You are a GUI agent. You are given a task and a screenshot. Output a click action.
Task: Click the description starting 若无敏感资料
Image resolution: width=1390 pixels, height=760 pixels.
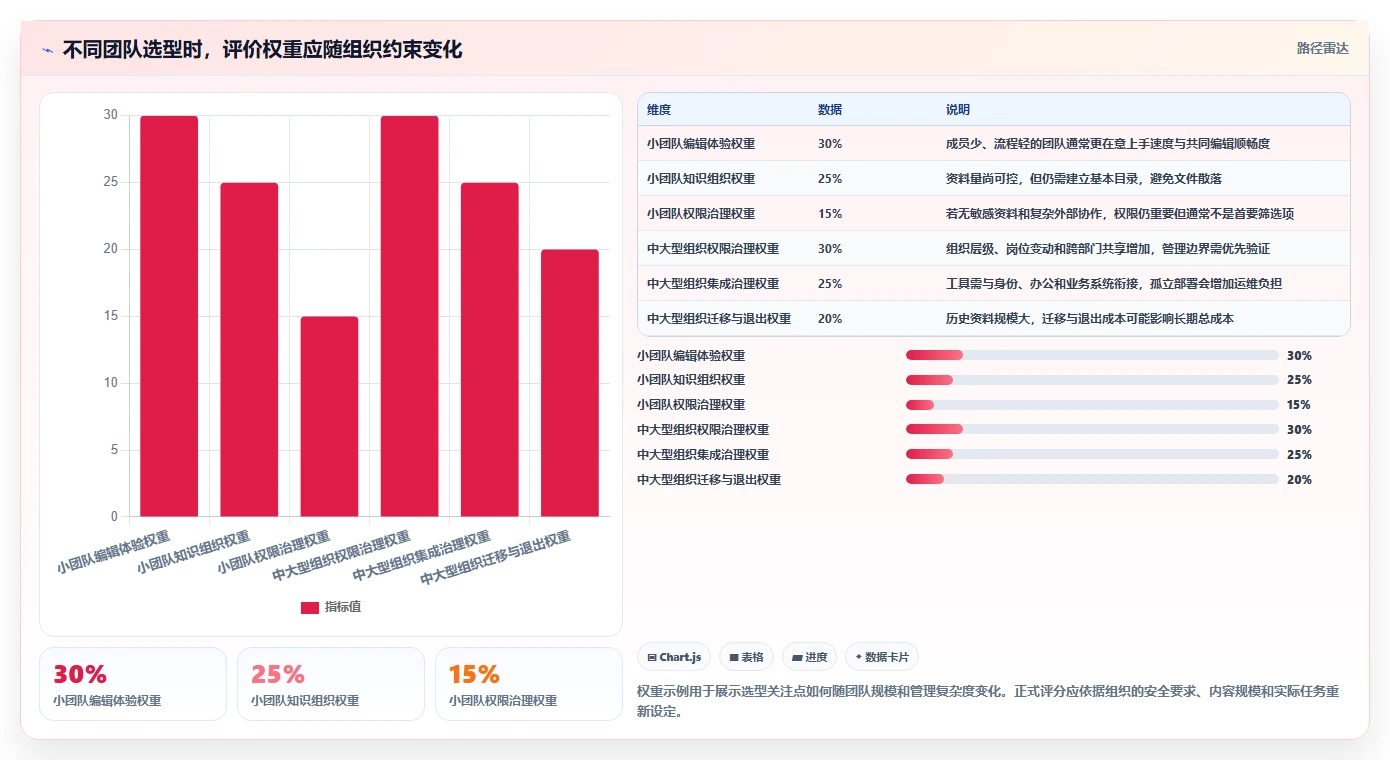tap(1120, 214)
